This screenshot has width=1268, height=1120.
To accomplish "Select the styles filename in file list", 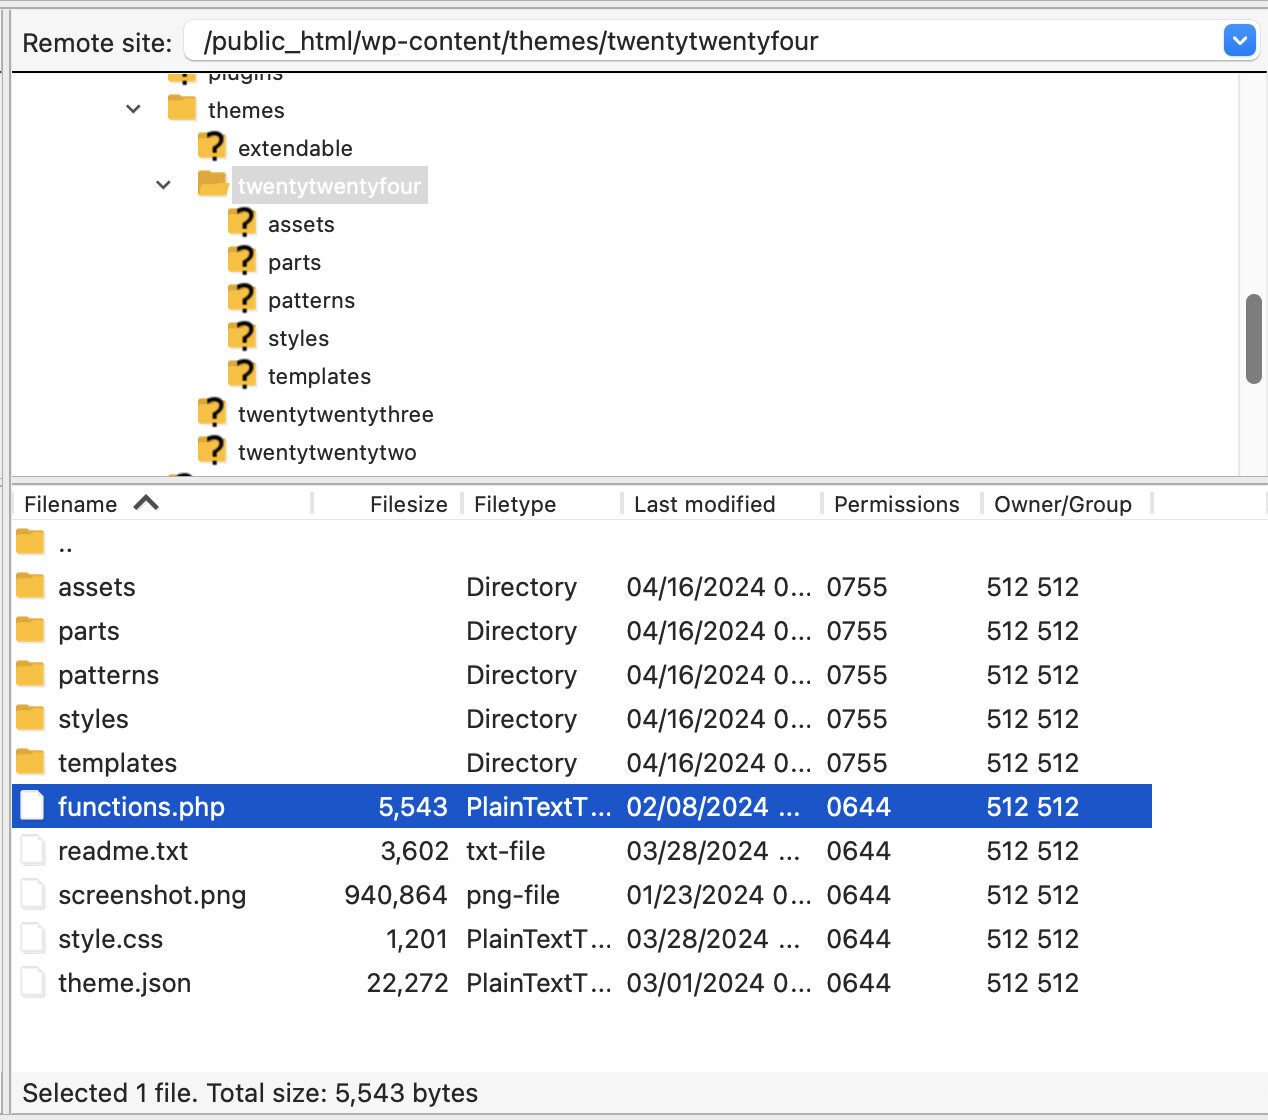I will (93, 719).
